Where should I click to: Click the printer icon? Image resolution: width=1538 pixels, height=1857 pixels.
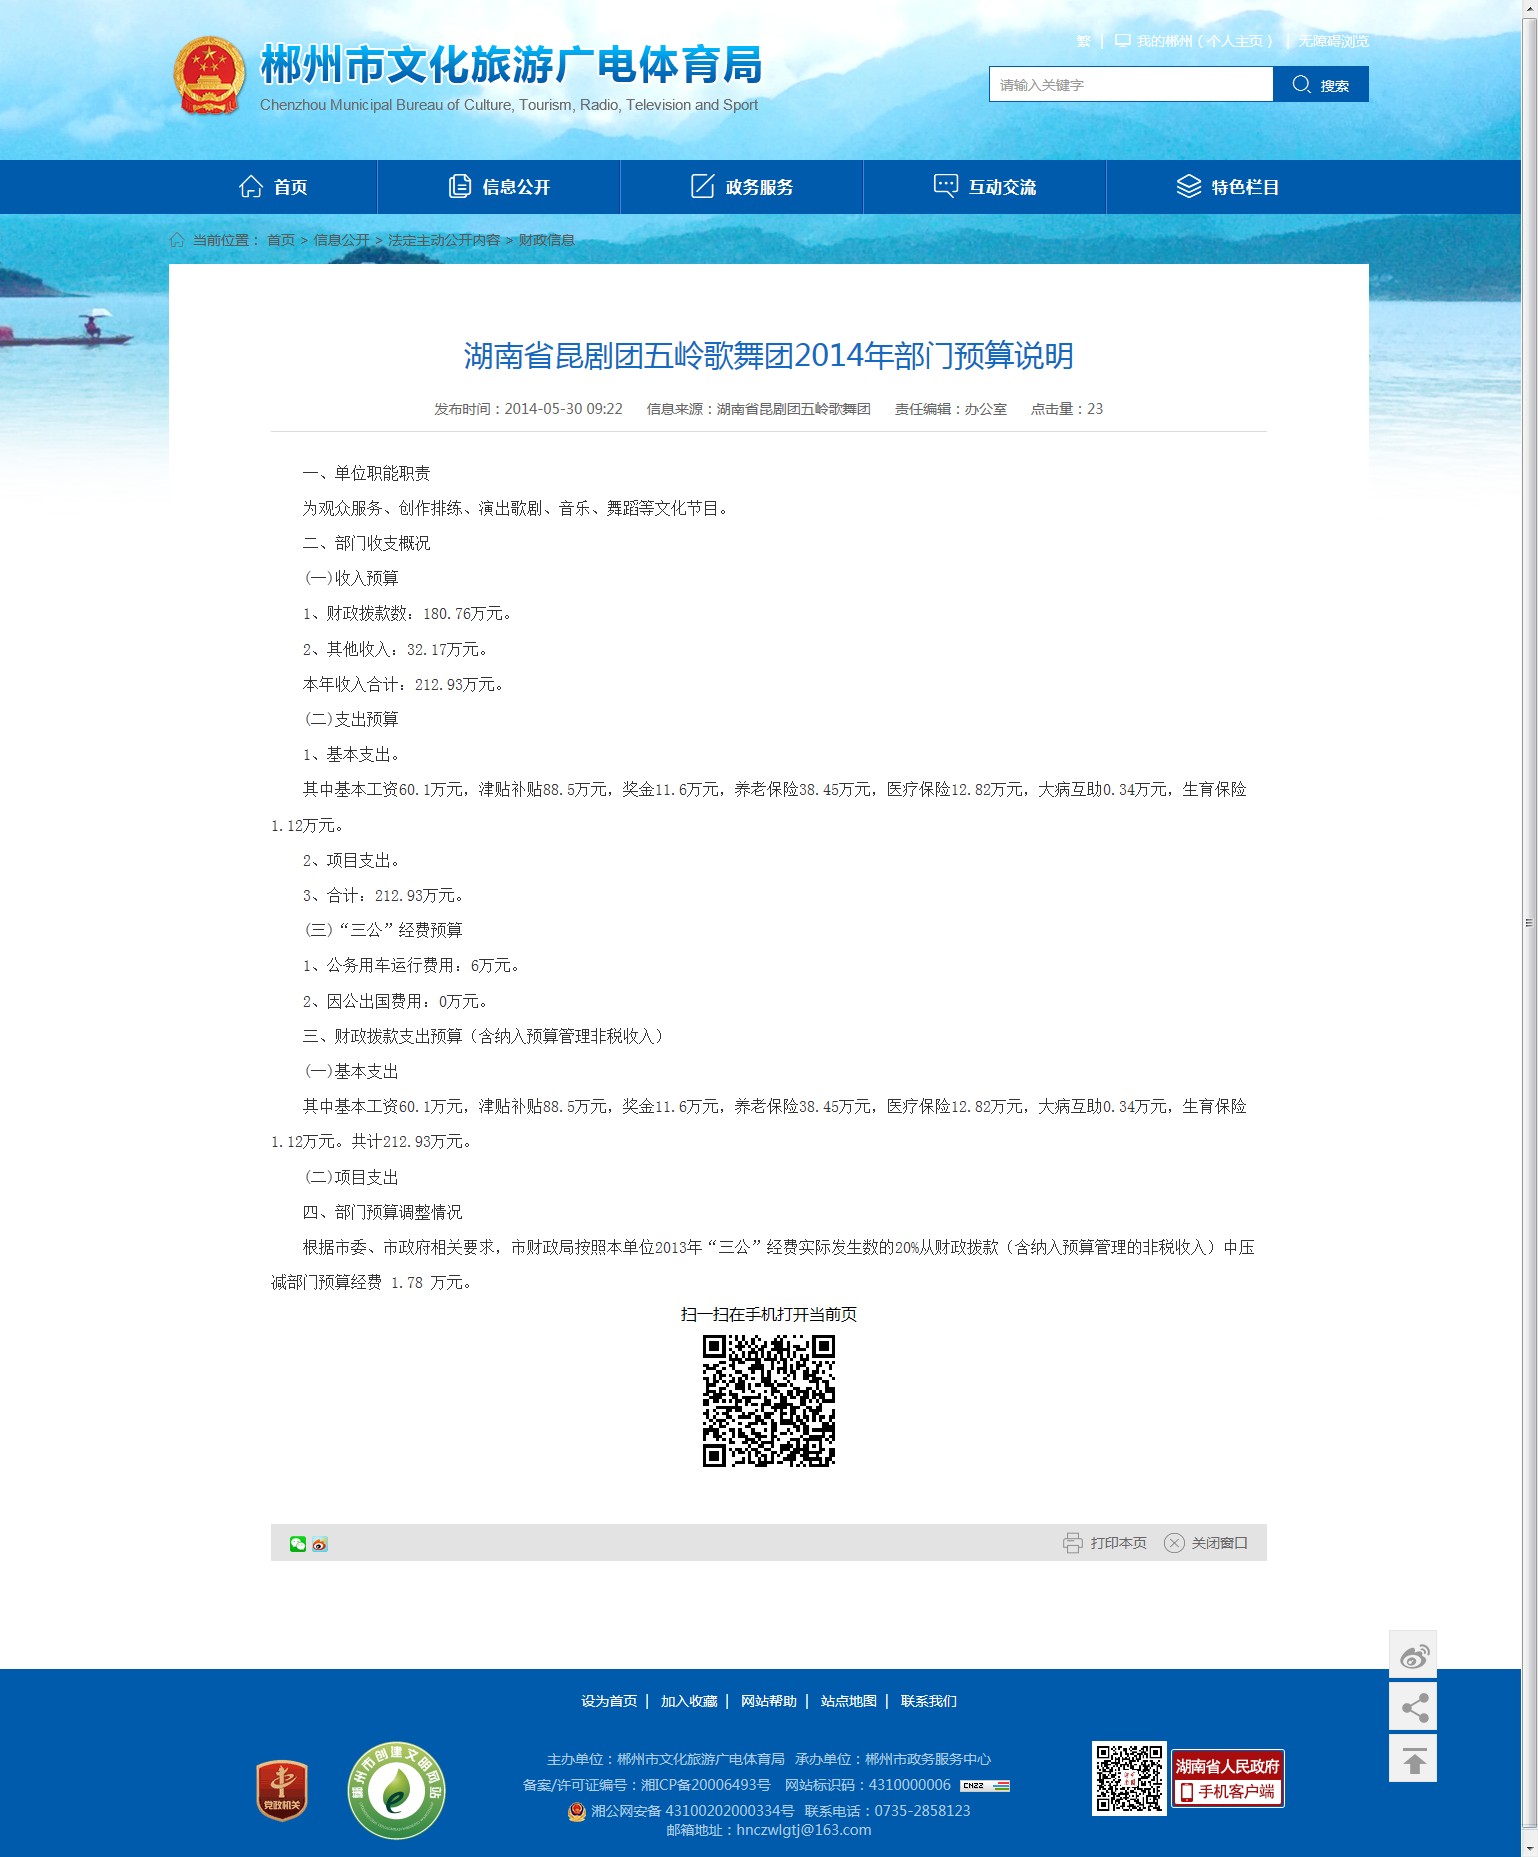(x=1073, y=1543)
